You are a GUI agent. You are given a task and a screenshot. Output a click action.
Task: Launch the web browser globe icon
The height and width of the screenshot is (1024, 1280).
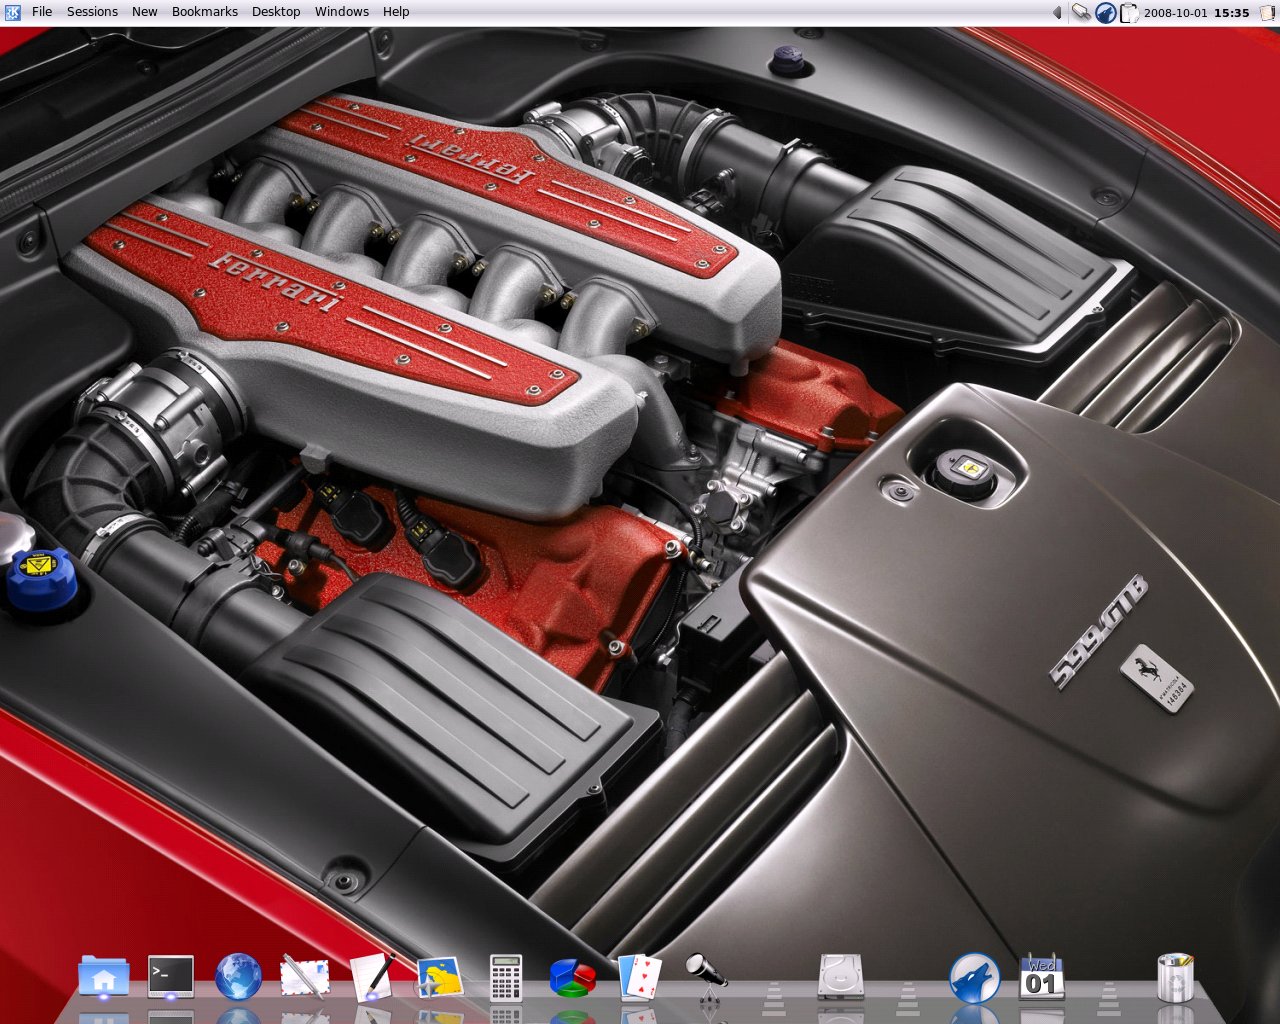pyautogui.click(x=238, y=977)
